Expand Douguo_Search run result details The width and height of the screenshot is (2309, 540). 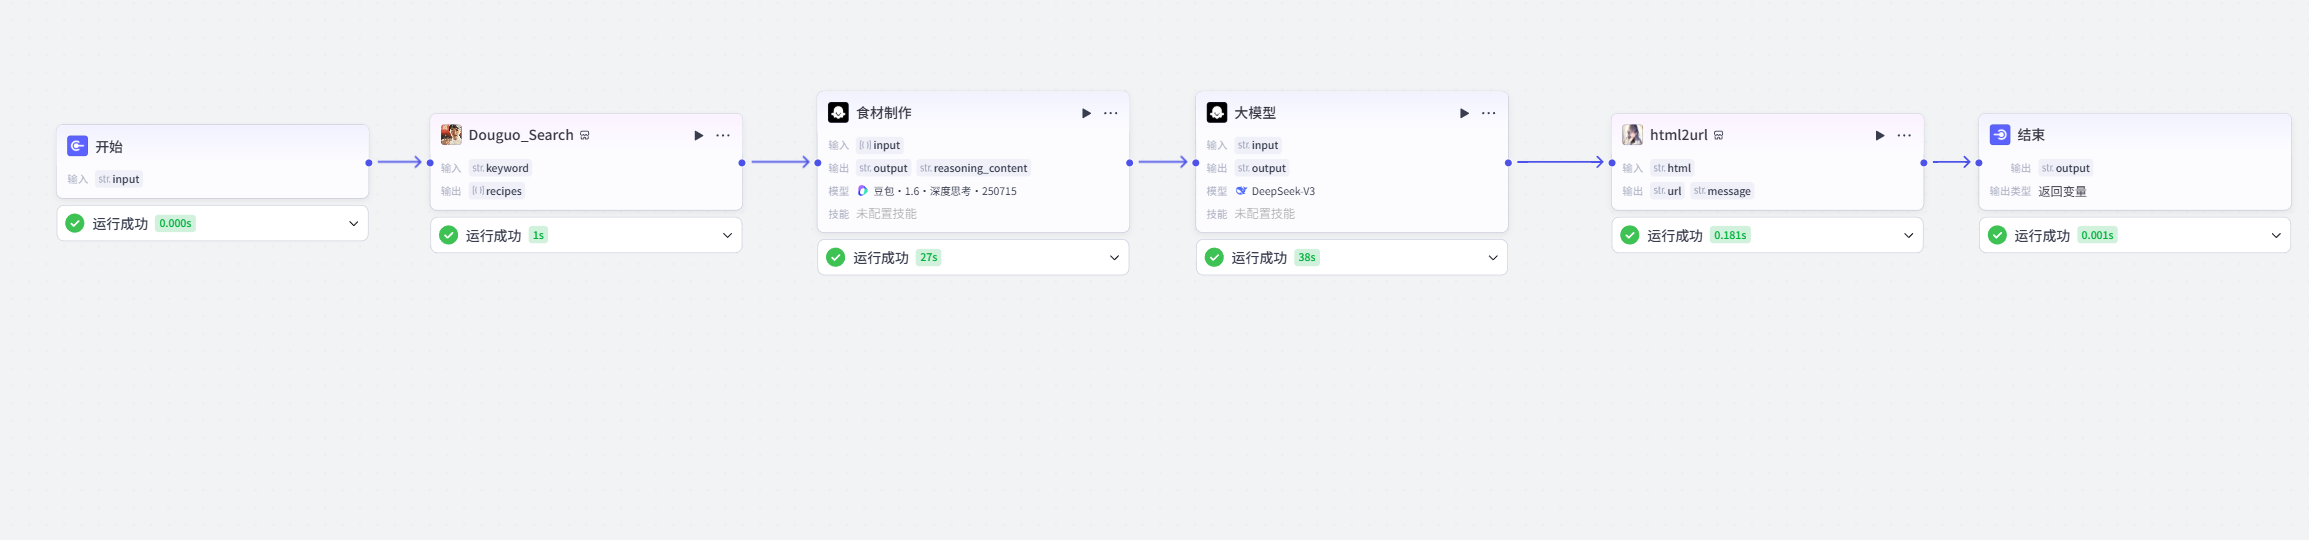coord(727,236)
